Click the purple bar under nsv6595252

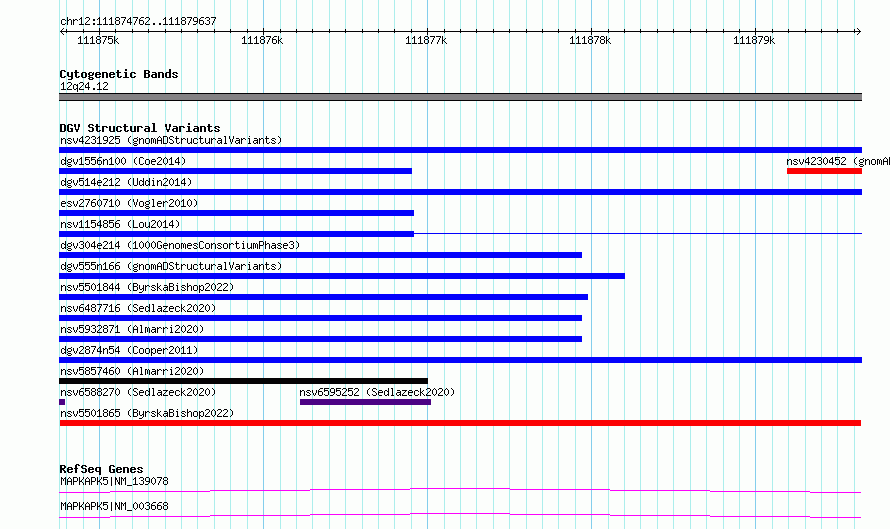click(366, 402)
